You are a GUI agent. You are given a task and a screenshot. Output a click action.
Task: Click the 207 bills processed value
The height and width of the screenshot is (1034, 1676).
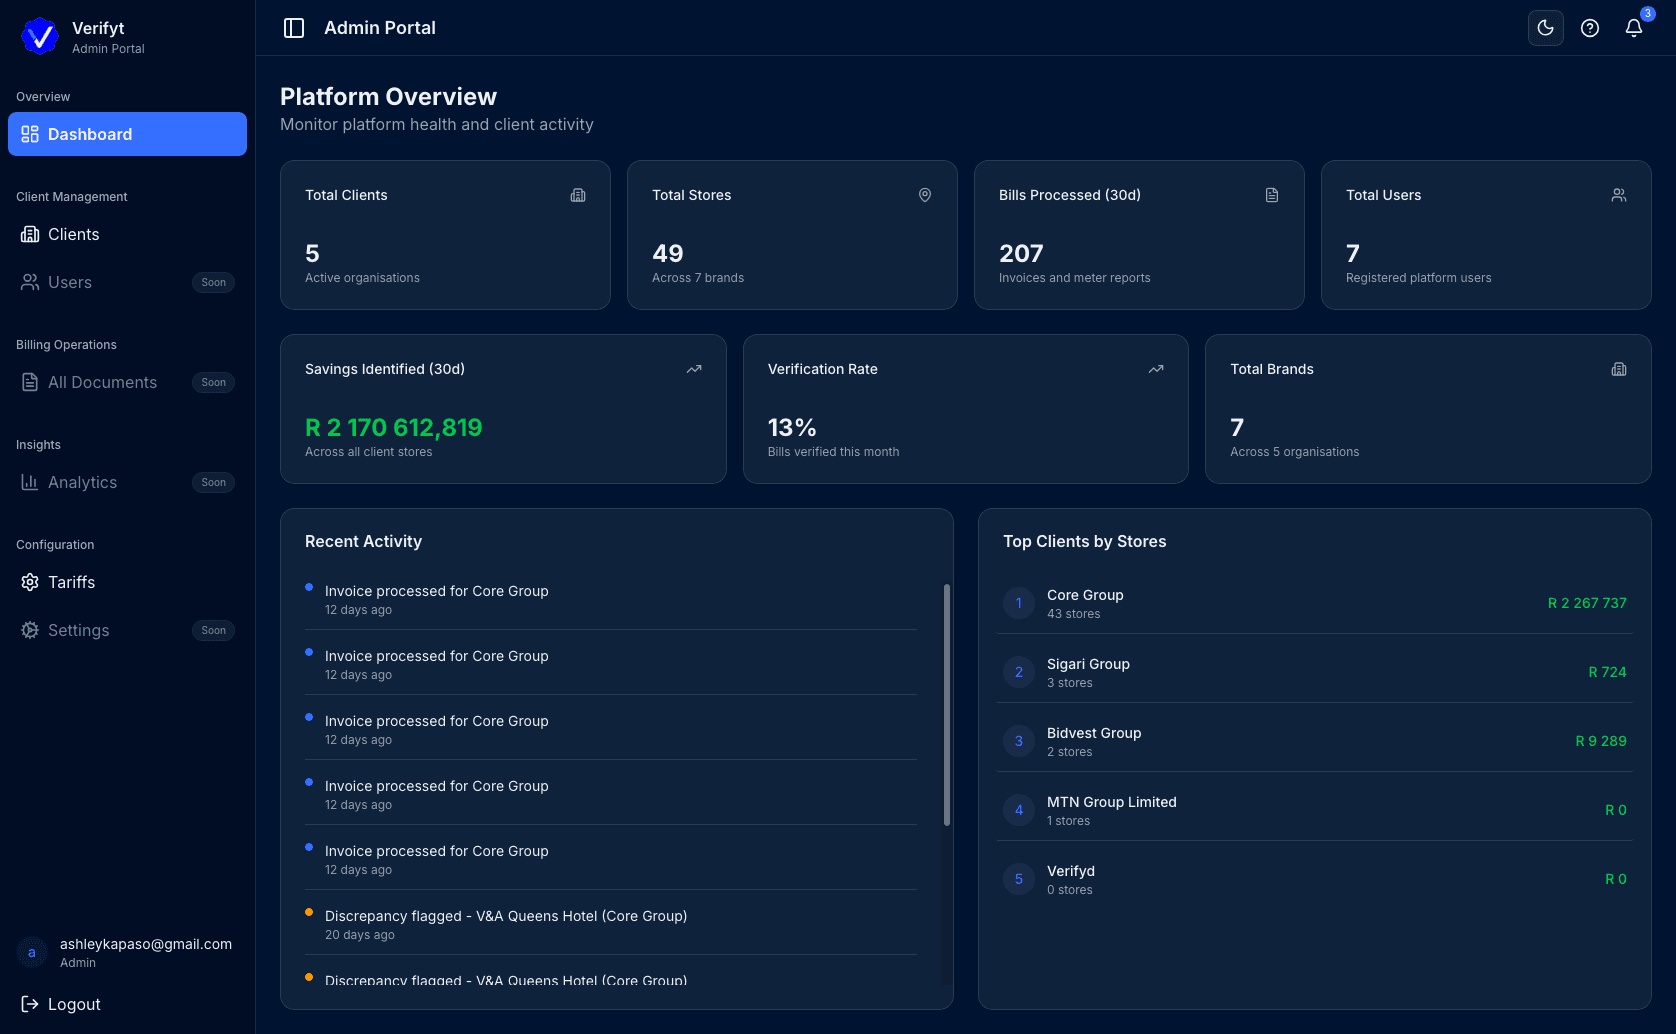[1021, 254]
